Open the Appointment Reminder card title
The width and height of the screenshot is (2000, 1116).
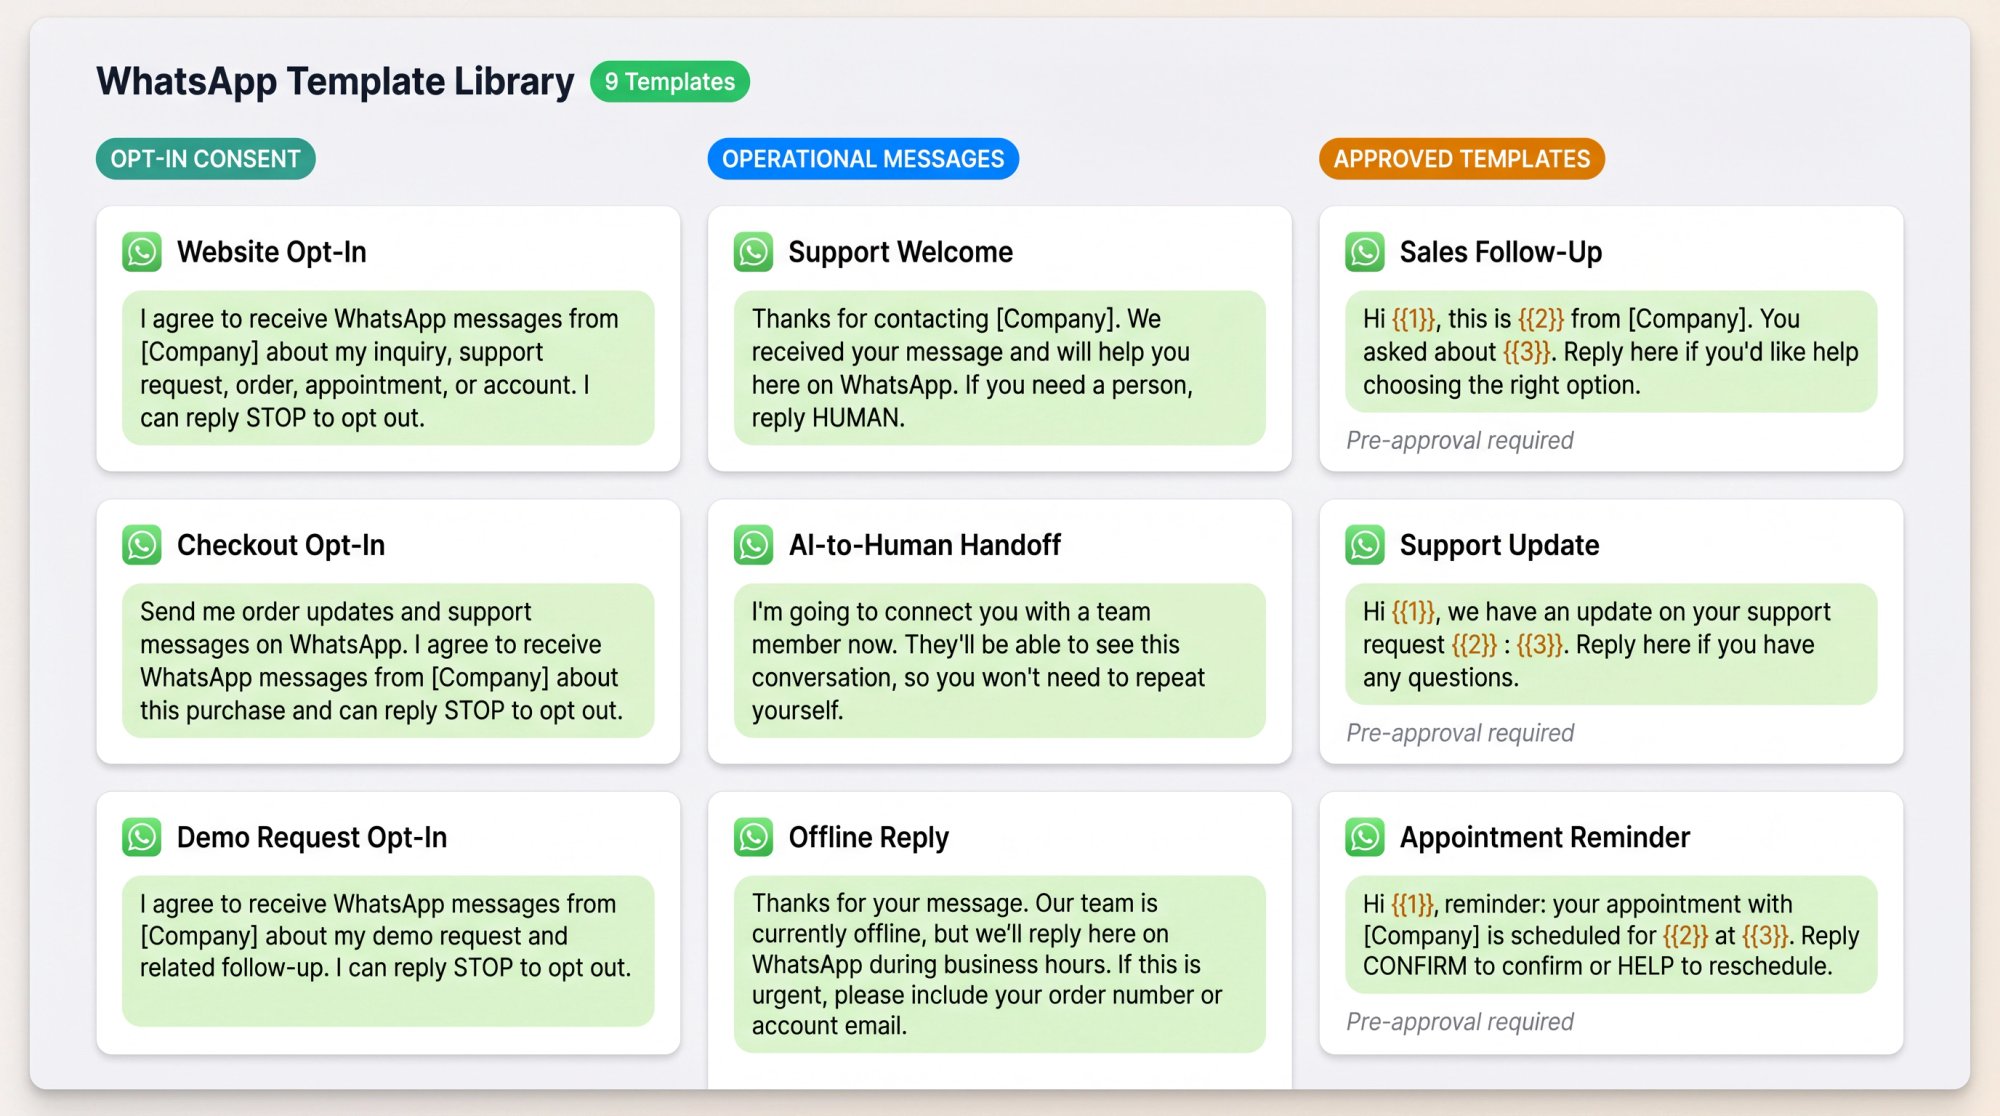(x=1545, y=837)
